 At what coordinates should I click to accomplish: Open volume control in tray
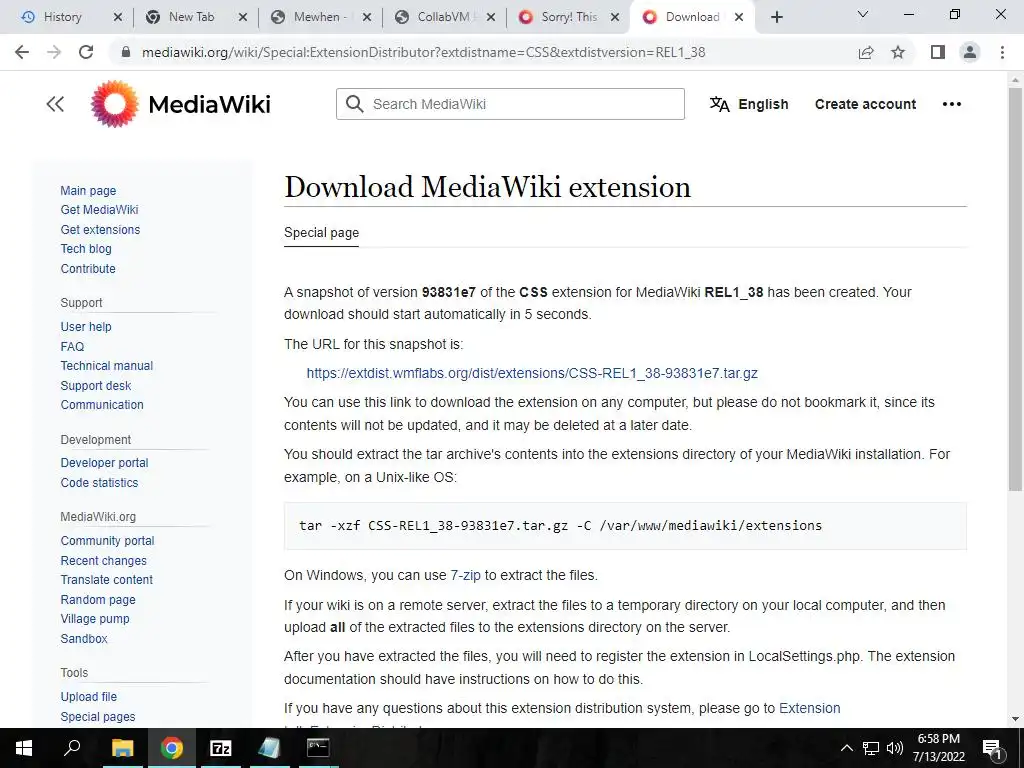point(895,748)
